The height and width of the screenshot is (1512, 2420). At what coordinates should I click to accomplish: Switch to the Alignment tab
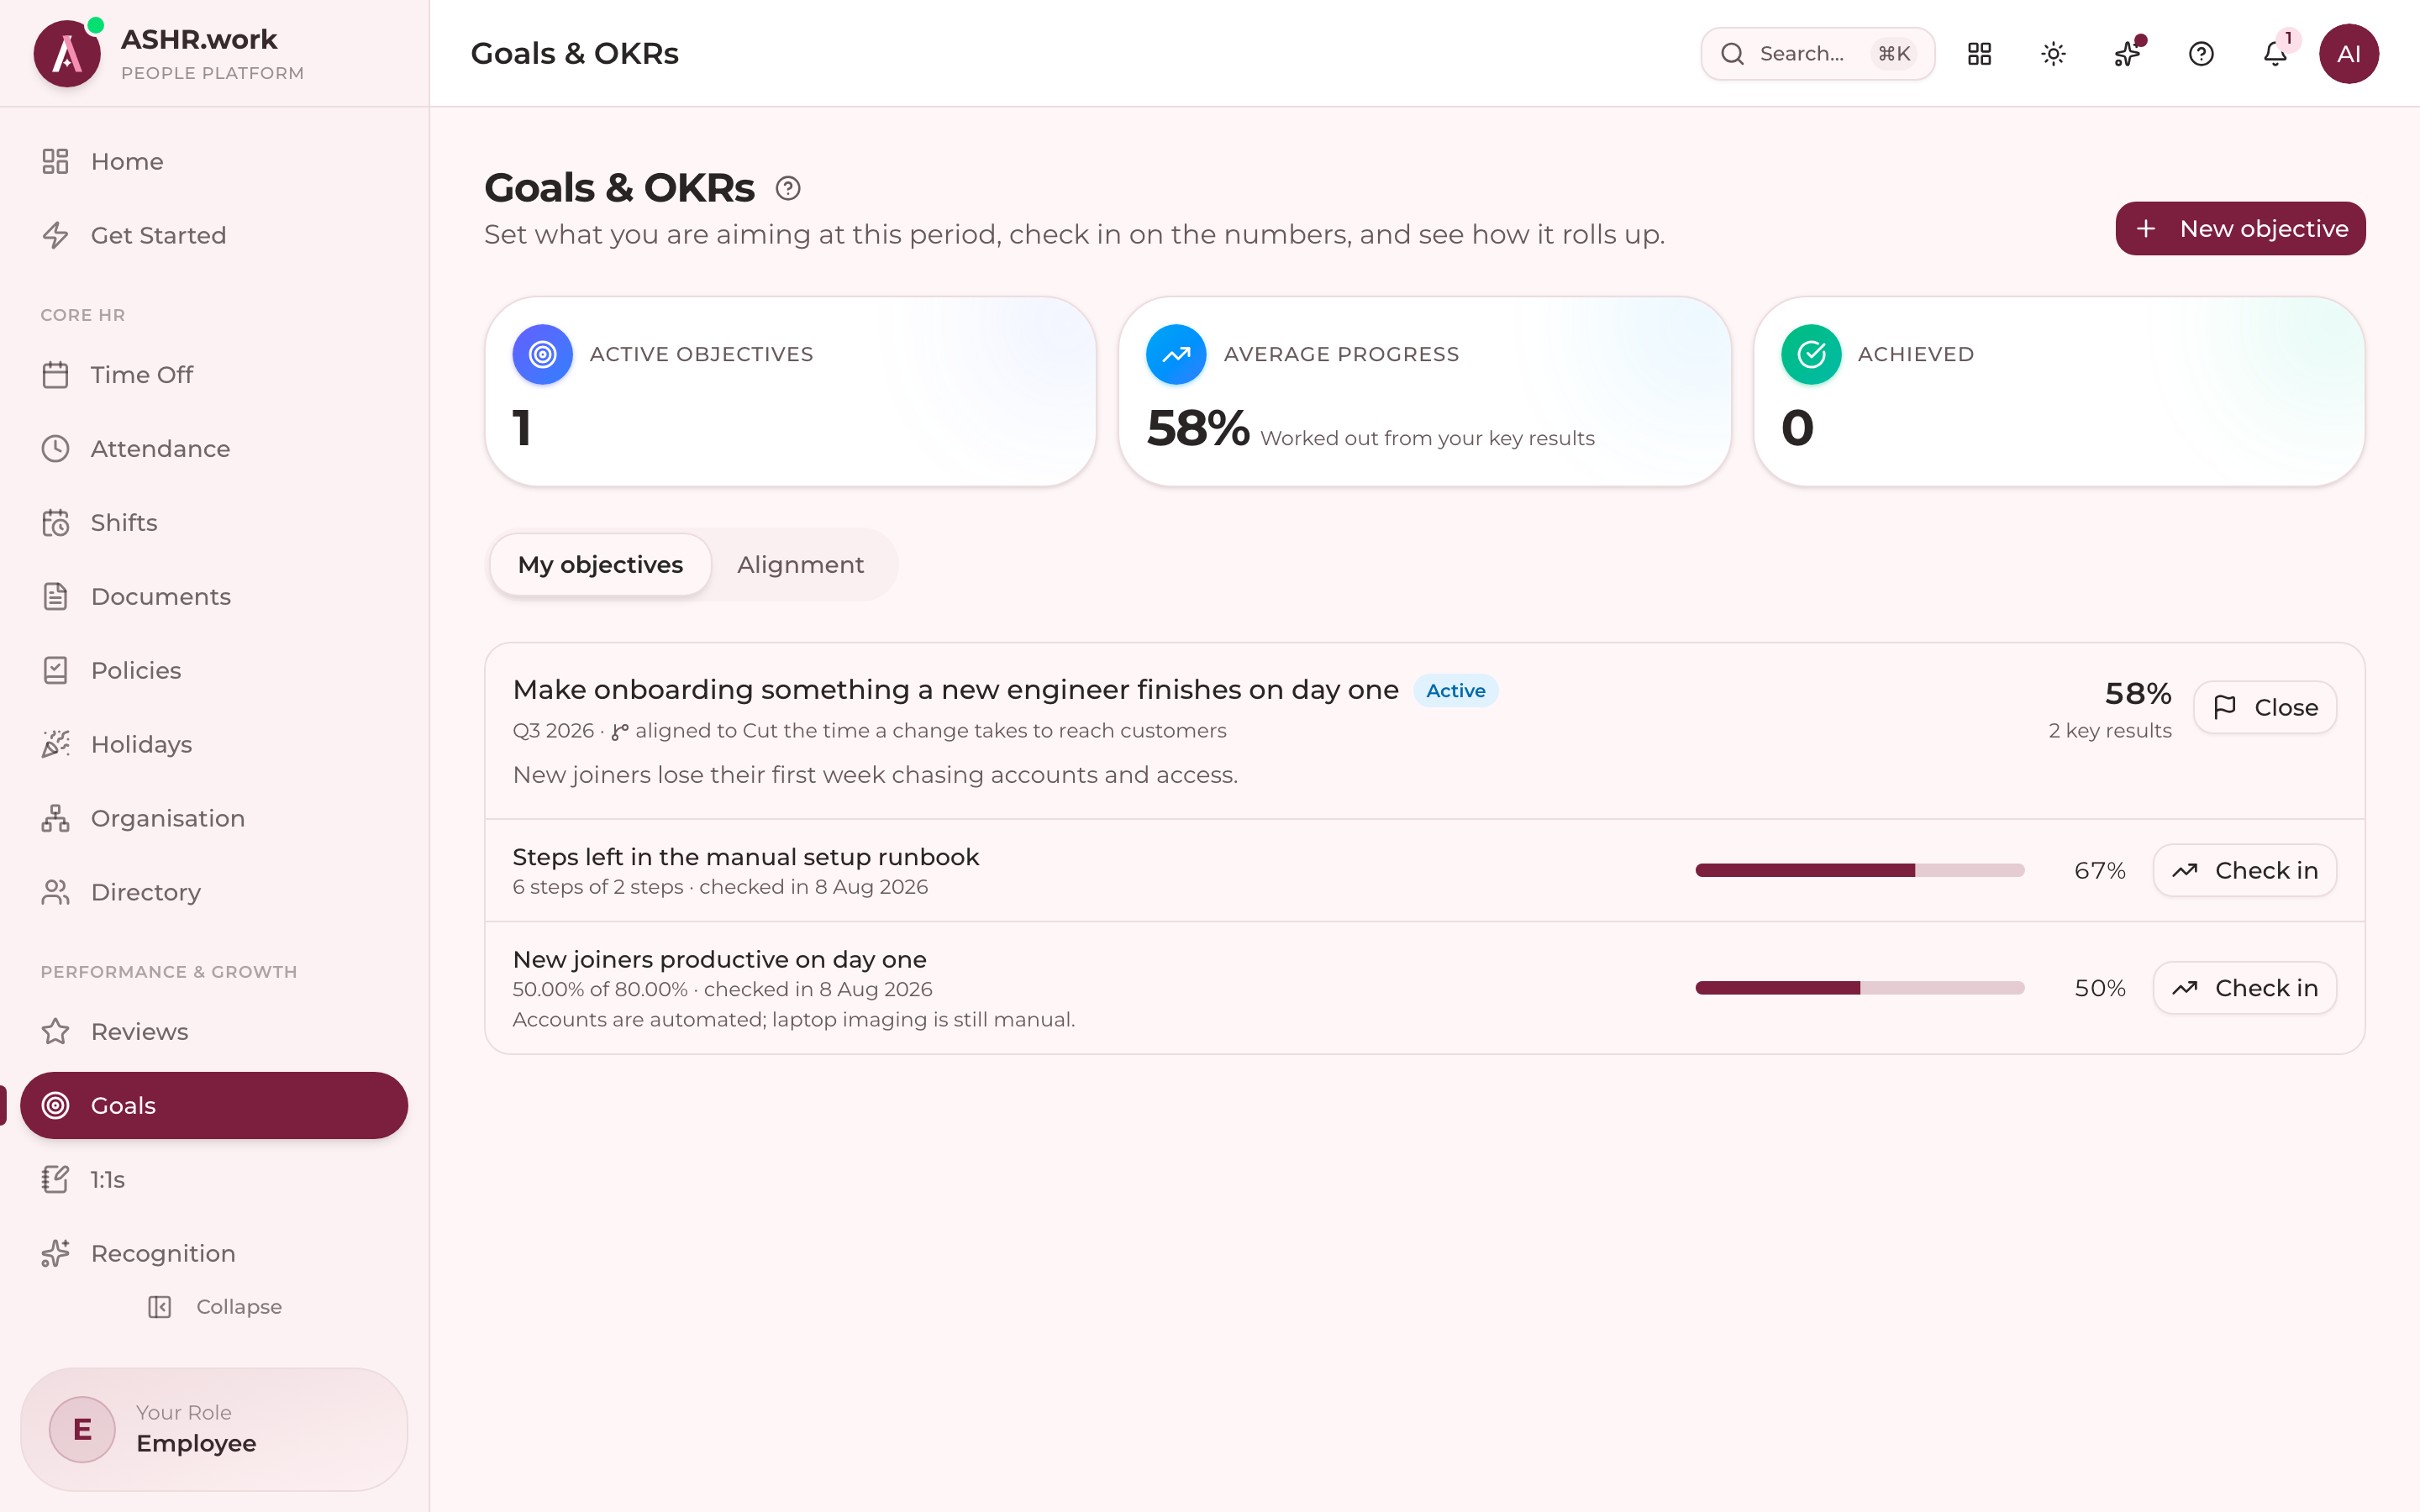800,565
